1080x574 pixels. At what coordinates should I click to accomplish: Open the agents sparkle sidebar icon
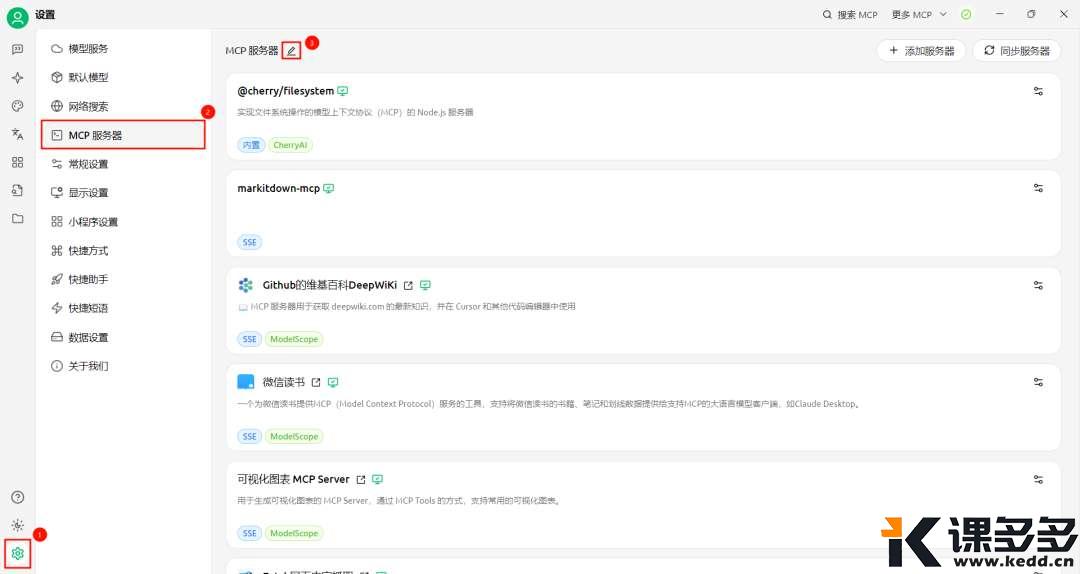point(18,78)
